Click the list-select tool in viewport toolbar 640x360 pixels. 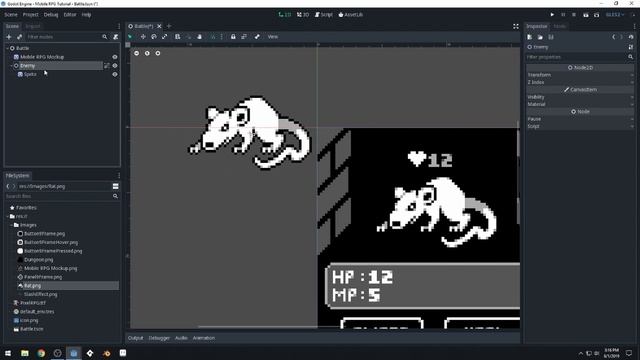click(178, 37)
